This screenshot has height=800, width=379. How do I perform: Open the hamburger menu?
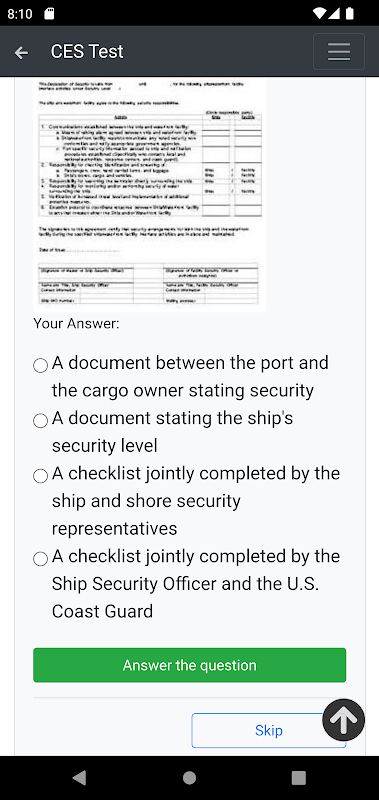(x=339, y=52)
